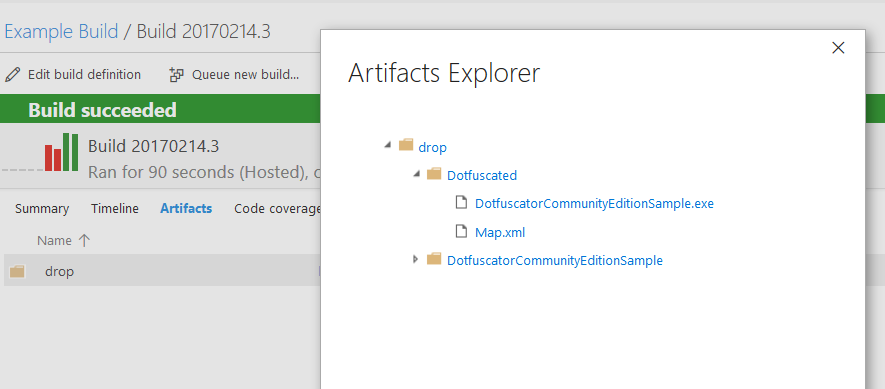Click the pencil edit icon
The image size is (885, 389).
pyautogui.click(x=12, y=75)
